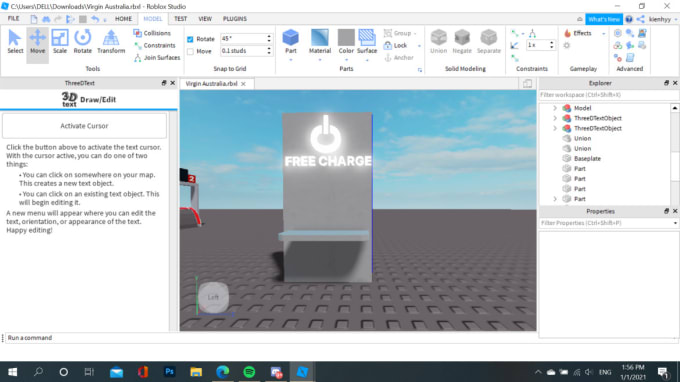
Task: Choose the Rotate tool in Tools
Action: (x=82, y=42)
